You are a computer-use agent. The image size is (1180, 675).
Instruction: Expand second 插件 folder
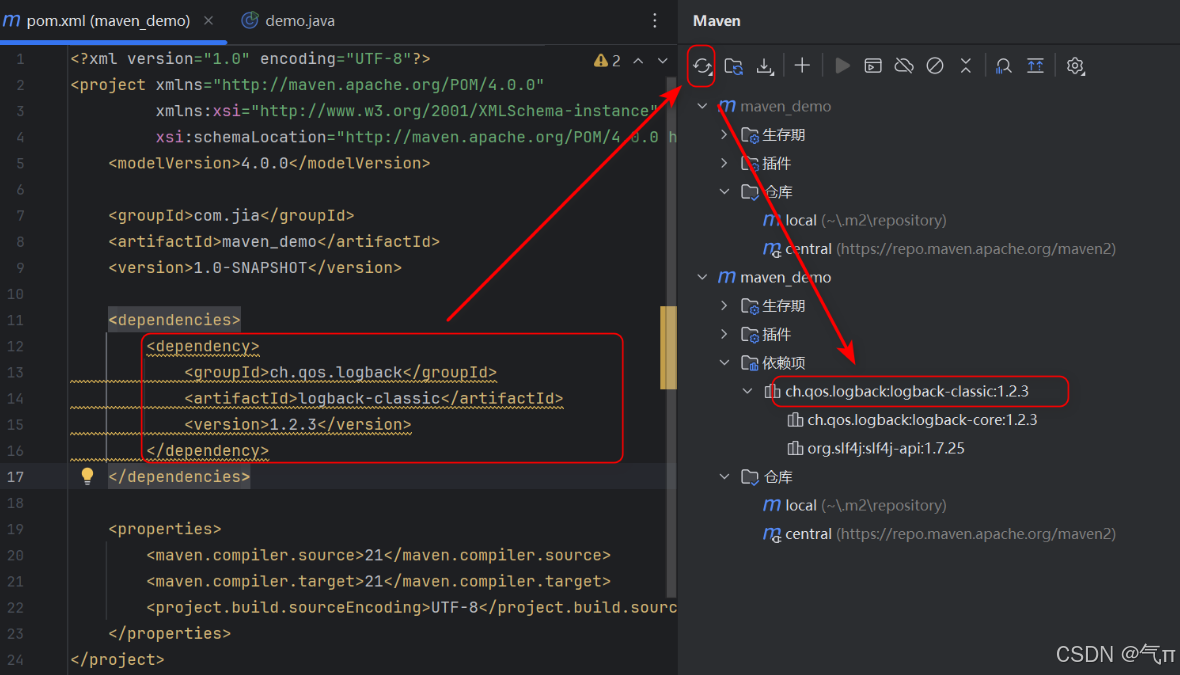pos(724,334)
